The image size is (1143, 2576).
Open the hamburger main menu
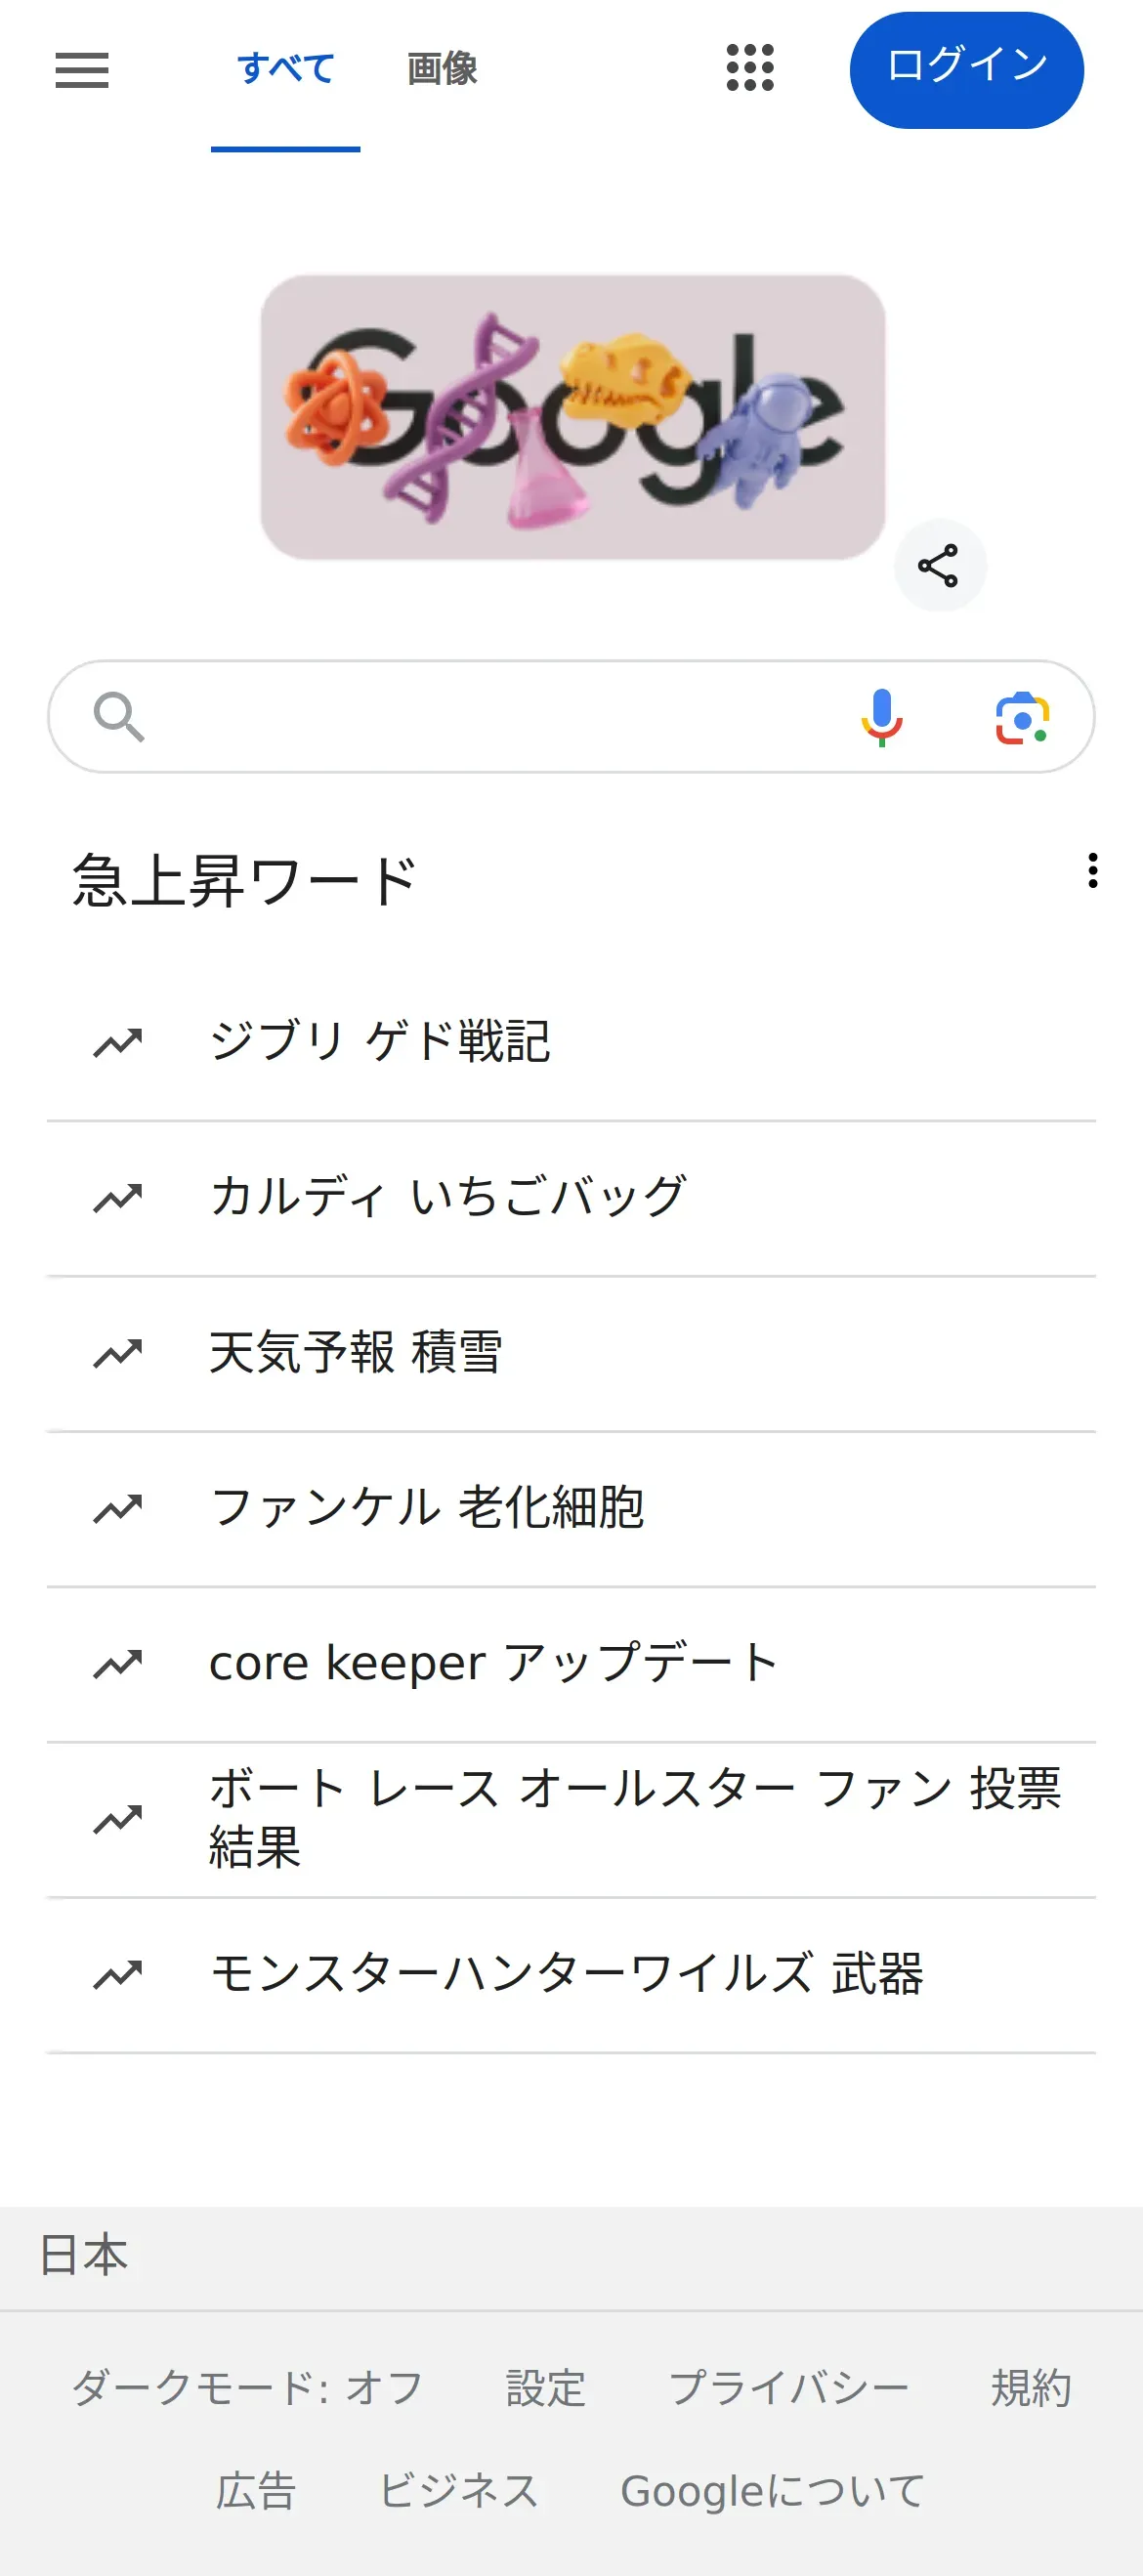pyautogui.click(x=82, y=70)
